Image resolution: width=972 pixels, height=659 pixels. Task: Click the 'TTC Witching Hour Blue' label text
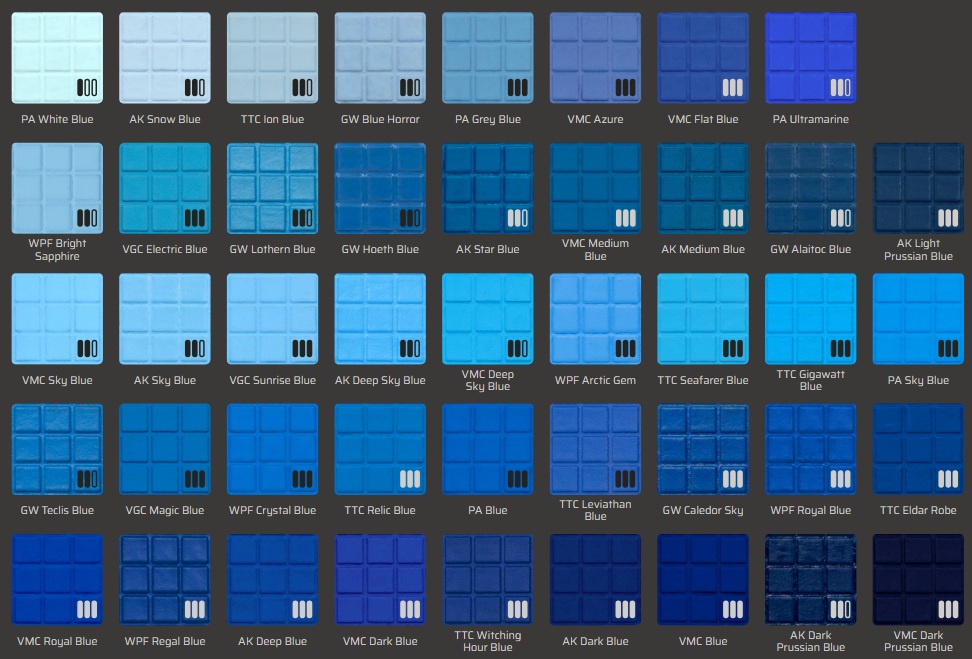488,641
